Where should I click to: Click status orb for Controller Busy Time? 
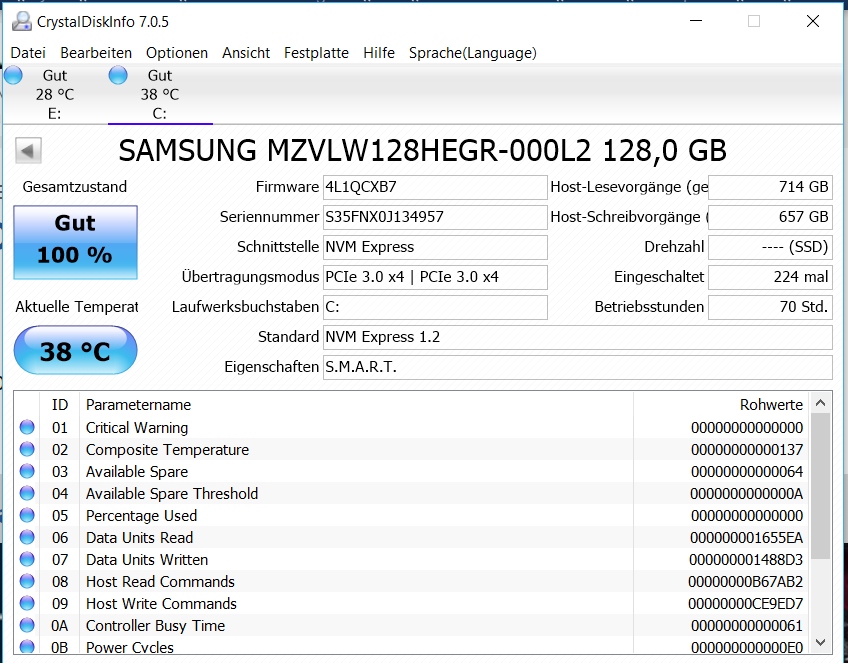coord(27,626)
